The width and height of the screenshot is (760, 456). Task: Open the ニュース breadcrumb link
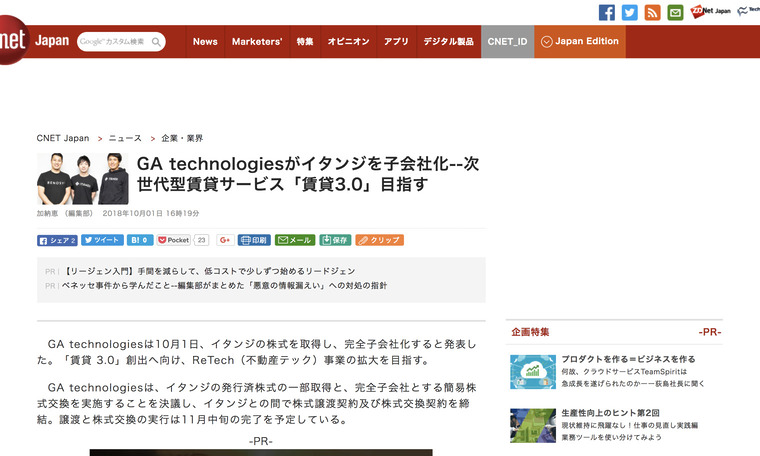[x=125, y=138]
